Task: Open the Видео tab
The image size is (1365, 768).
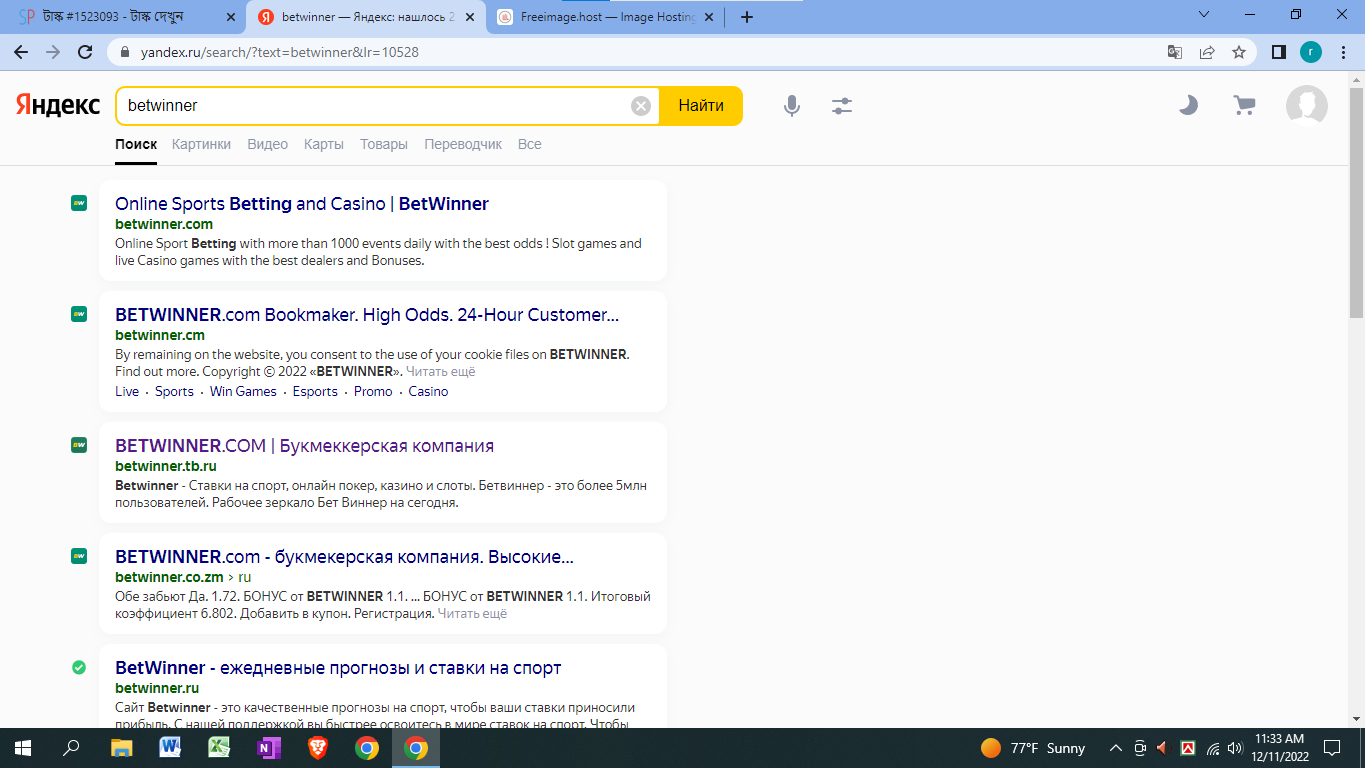Action: (x=267, y=144)
